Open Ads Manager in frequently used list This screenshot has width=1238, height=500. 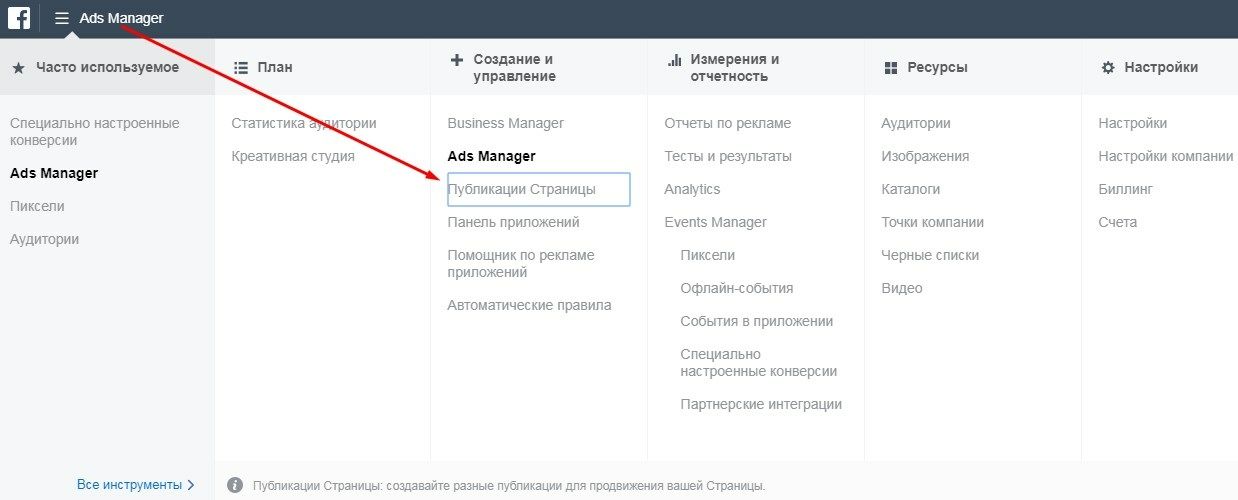pos(54,173)
